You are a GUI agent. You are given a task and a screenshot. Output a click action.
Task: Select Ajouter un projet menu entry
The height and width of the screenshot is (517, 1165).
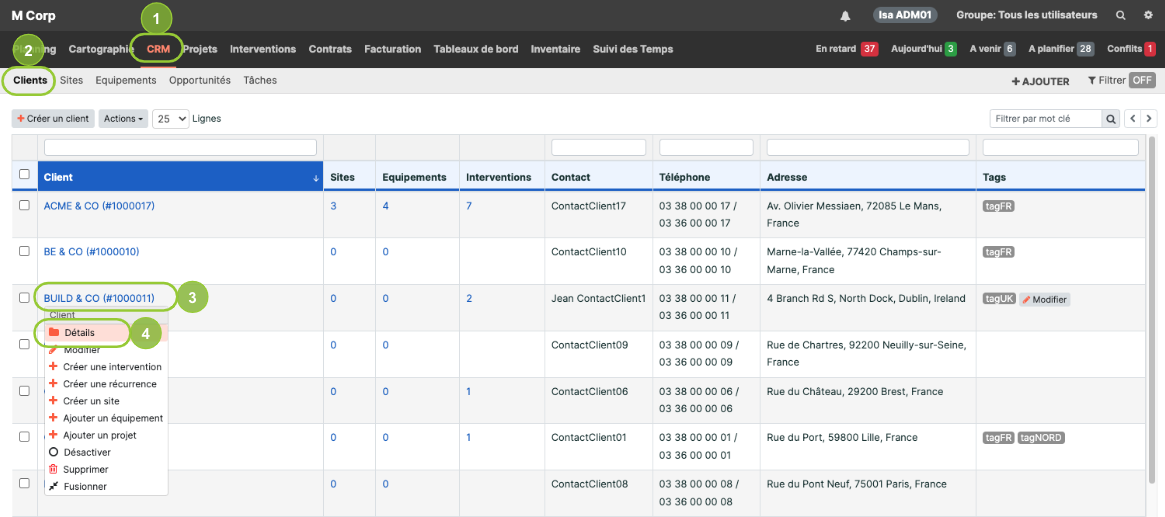click(106, 435)
